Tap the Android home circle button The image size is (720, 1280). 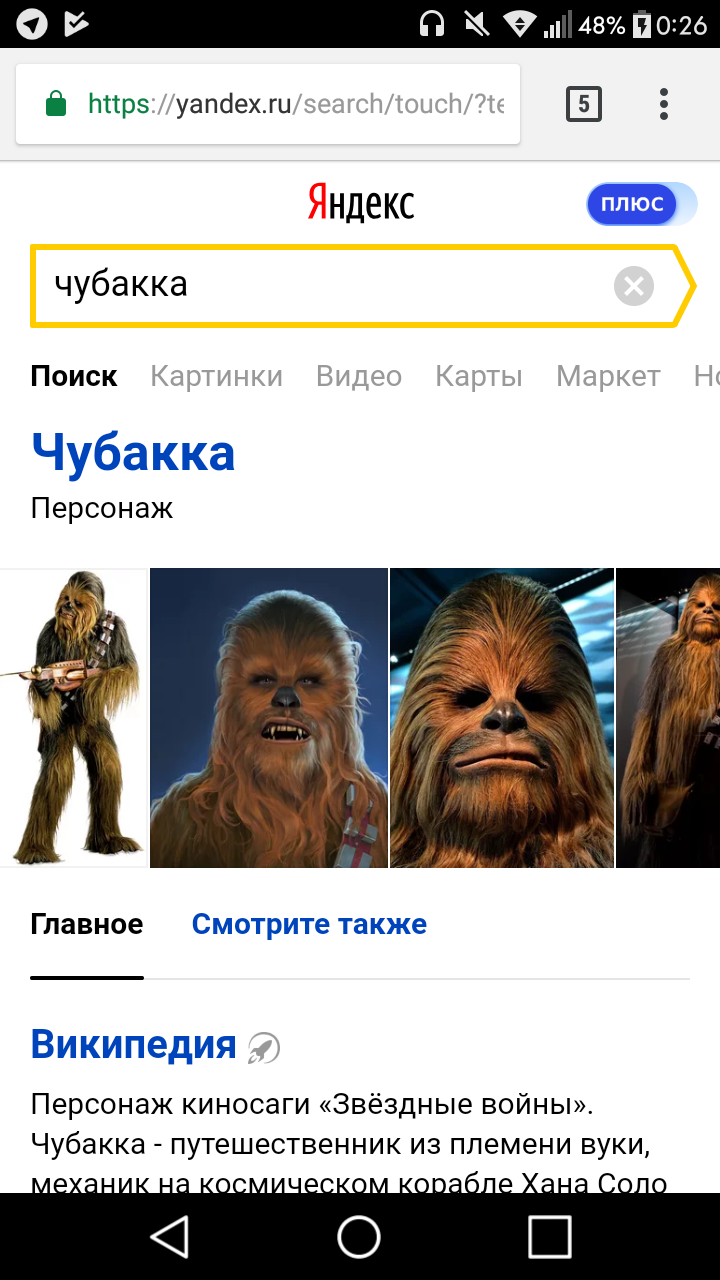coord(359,1236)
